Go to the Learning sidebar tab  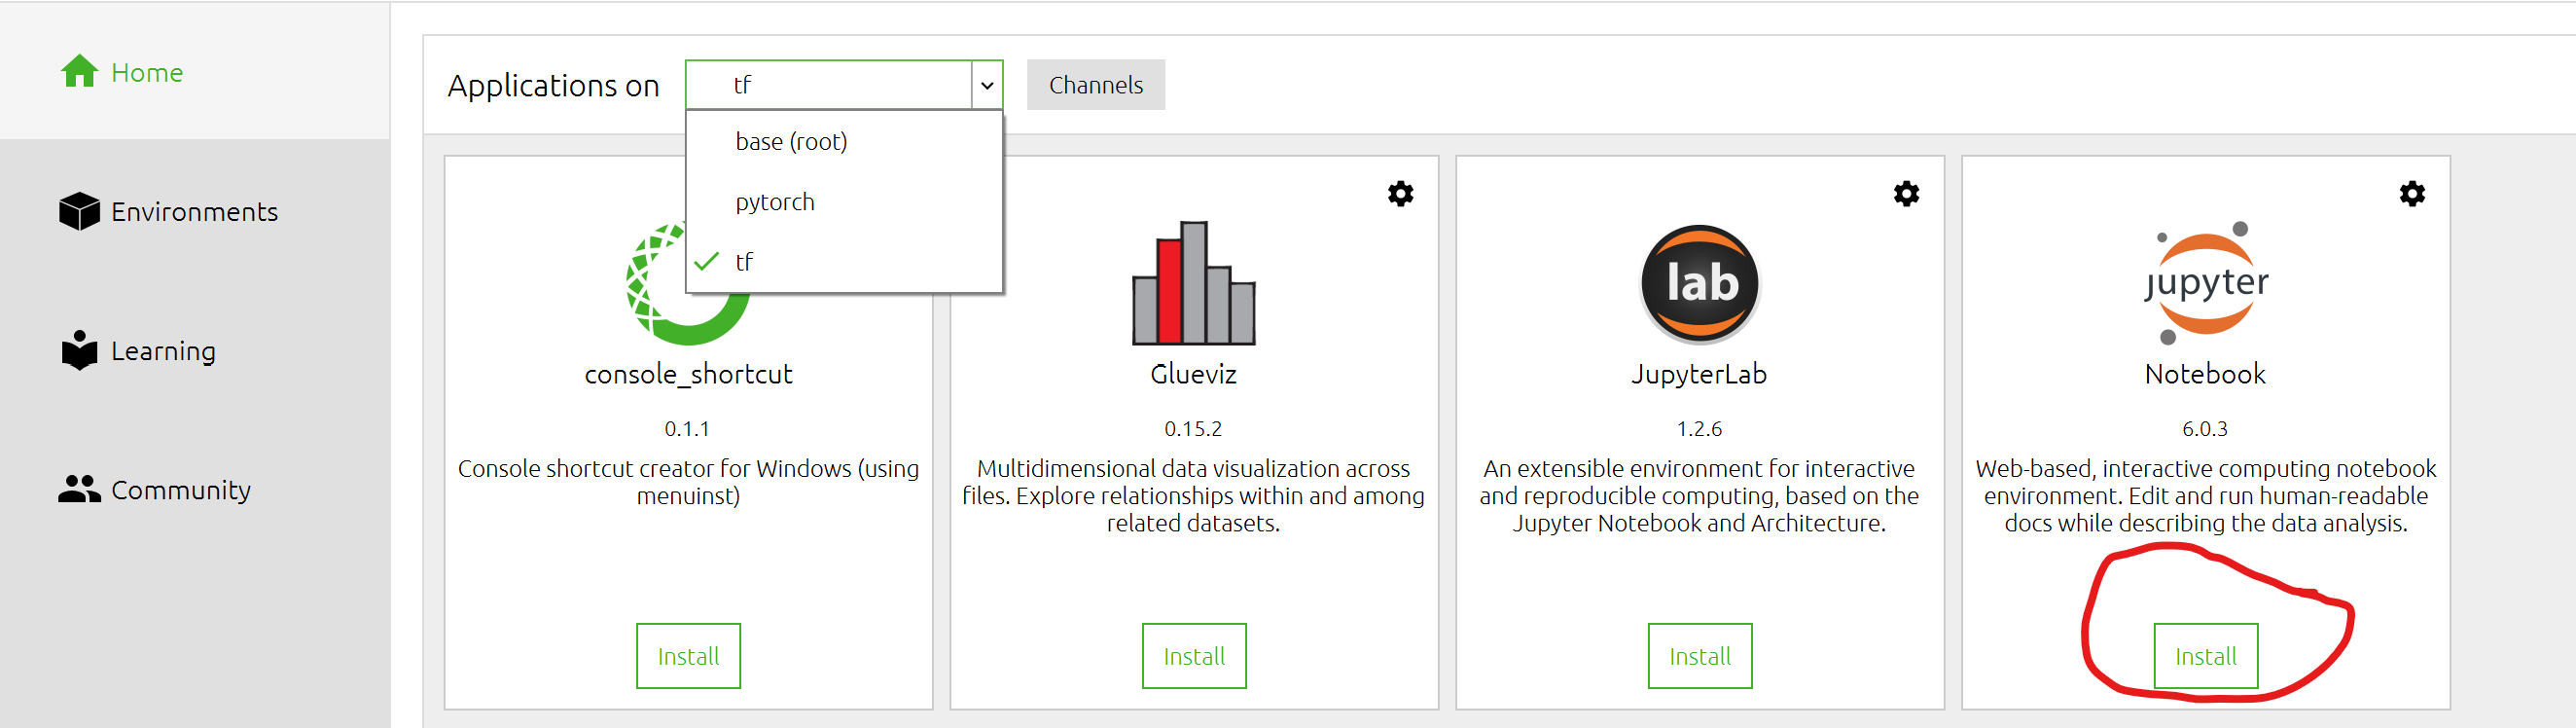click(163, 351)
